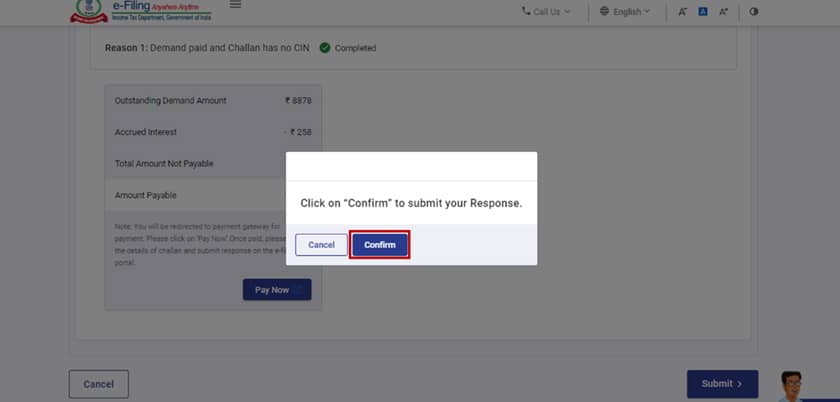Decrease font size with A- icon
Screen dimensions: 840x402
tap(682, 11)
